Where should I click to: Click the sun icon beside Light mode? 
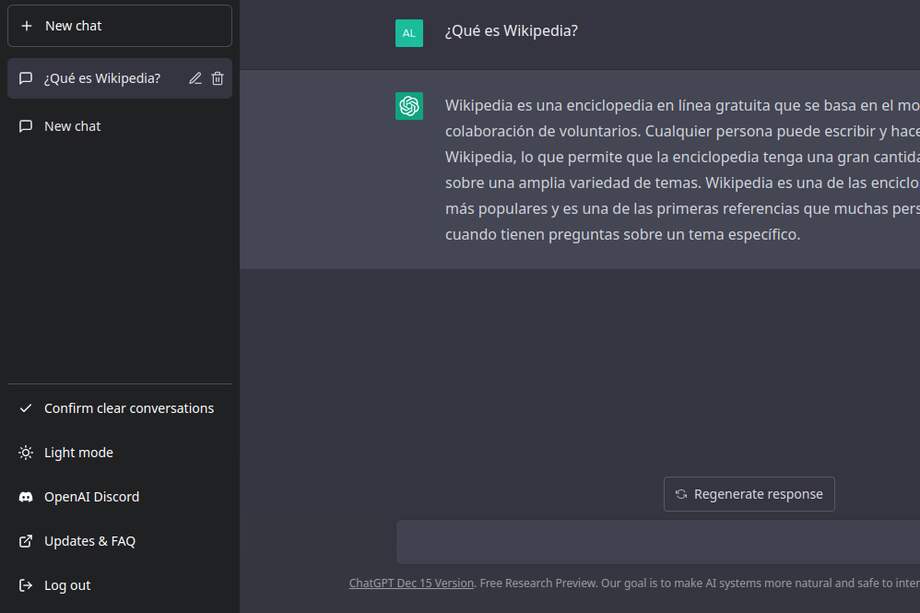tap(24, 452)
